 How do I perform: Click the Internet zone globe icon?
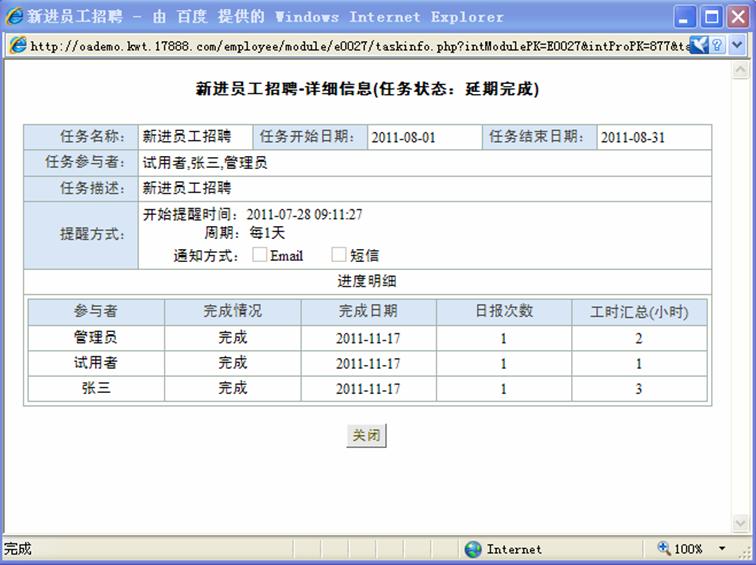[x=473, y=549]
